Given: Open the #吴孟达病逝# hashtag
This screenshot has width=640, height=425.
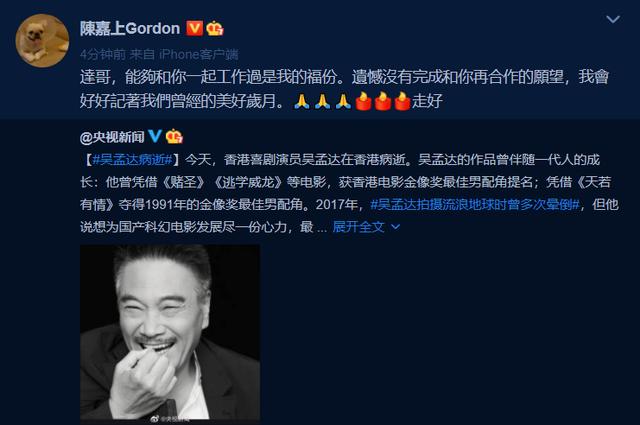Looking at the screenshot, I should click(133, 160).
